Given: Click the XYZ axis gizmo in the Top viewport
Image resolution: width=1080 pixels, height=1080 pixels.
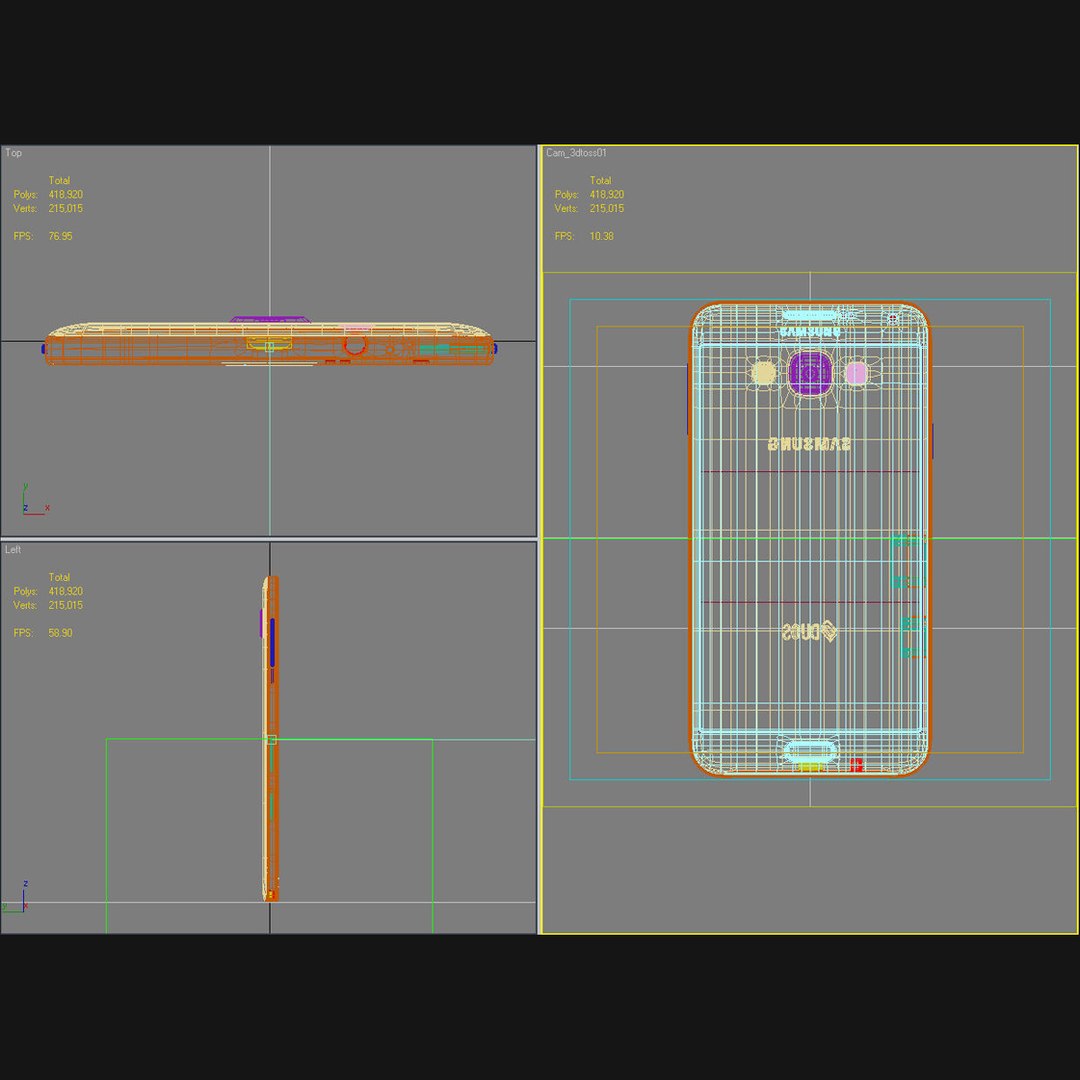Looking at the screenshot, I should tap(34, 501).
